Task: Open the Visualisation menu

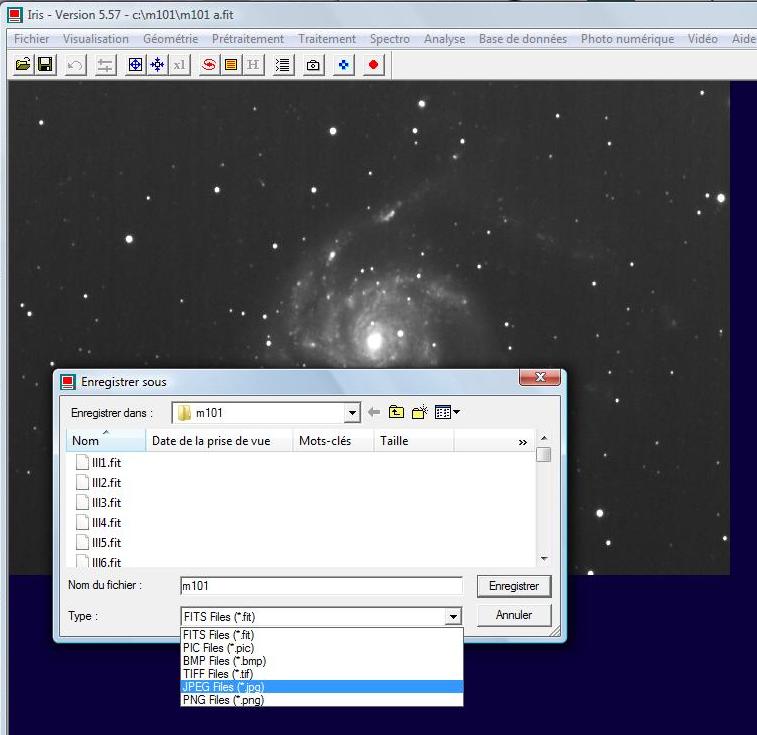Action: [x=96, y=39]
